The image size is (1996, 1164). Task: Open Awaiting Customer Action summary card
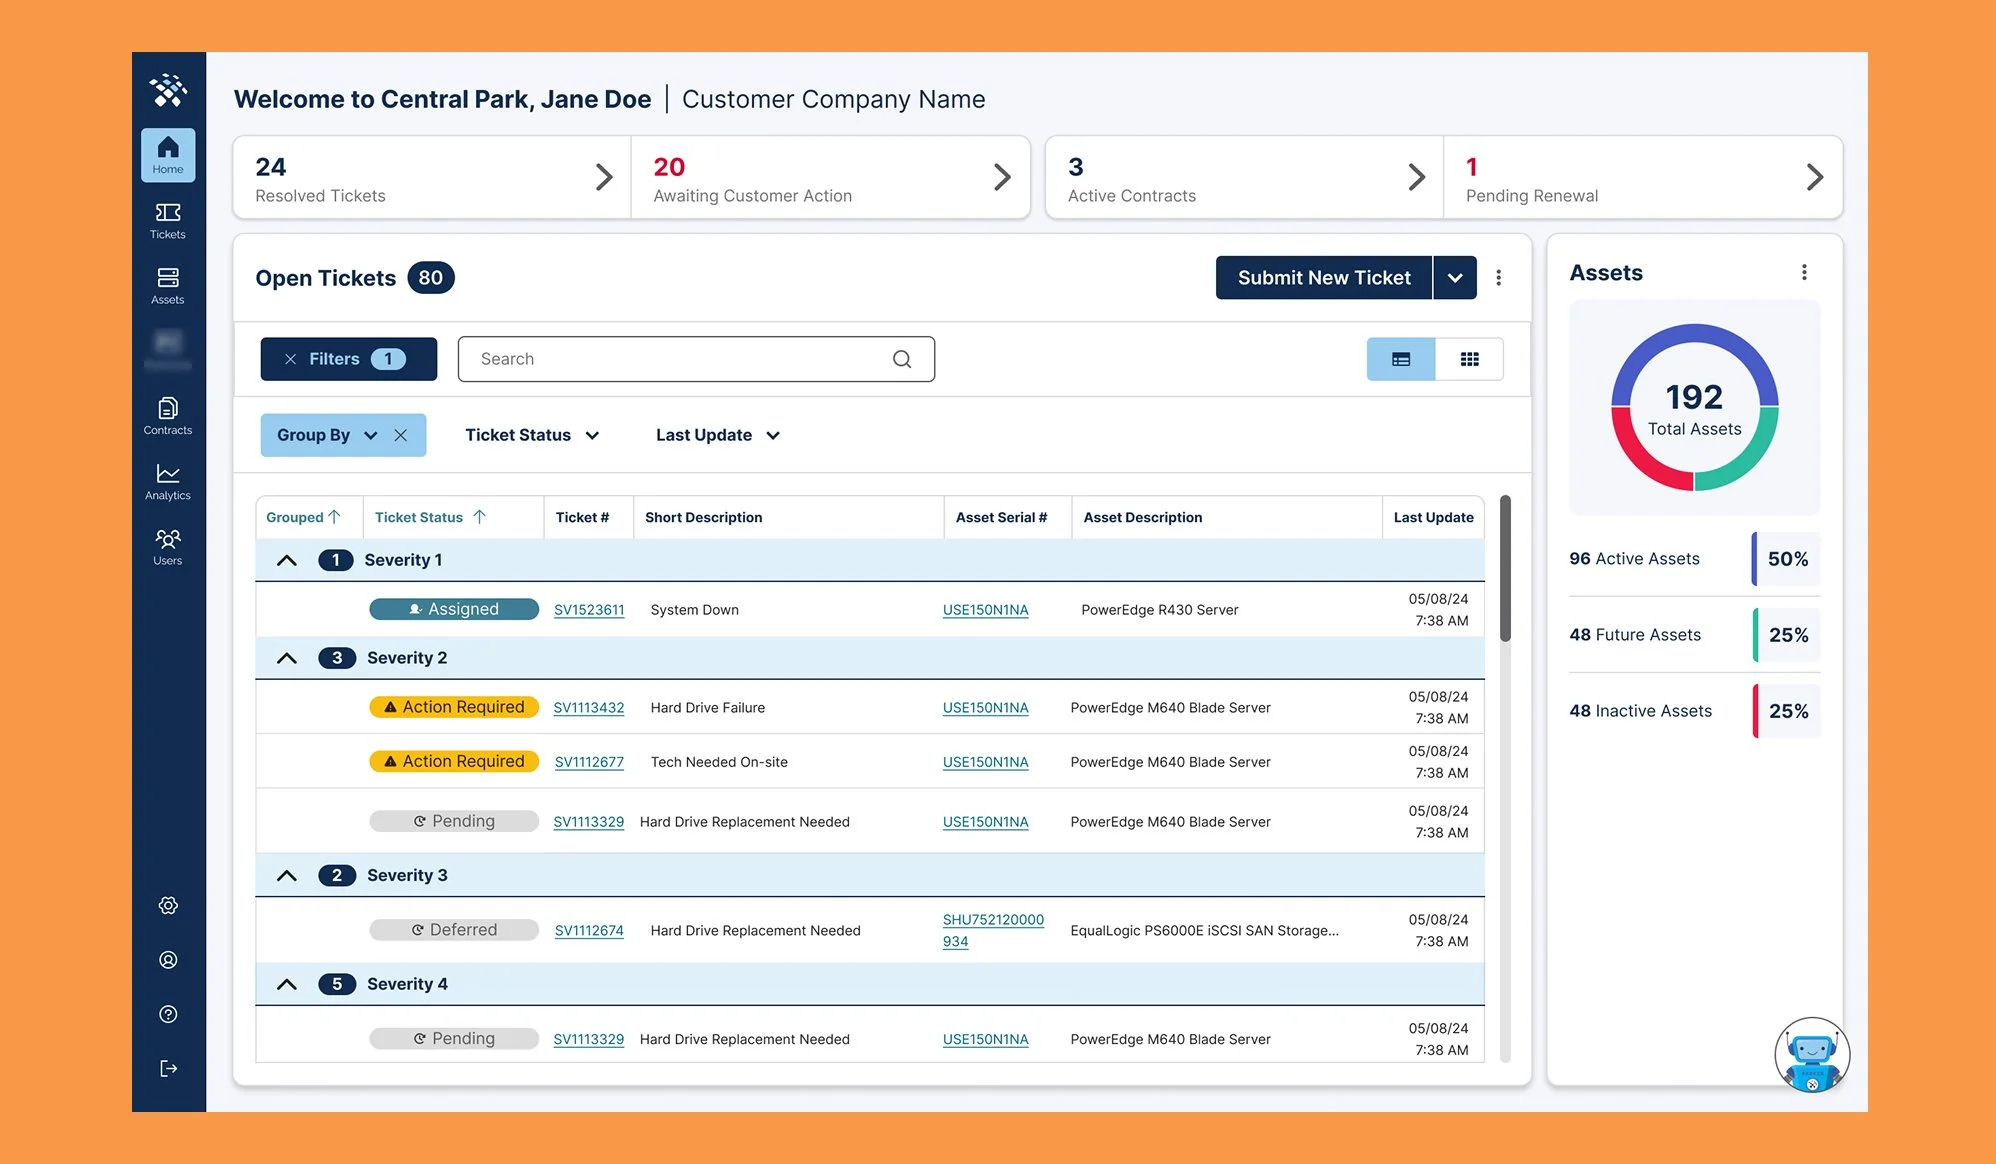(x=830, y=178)
